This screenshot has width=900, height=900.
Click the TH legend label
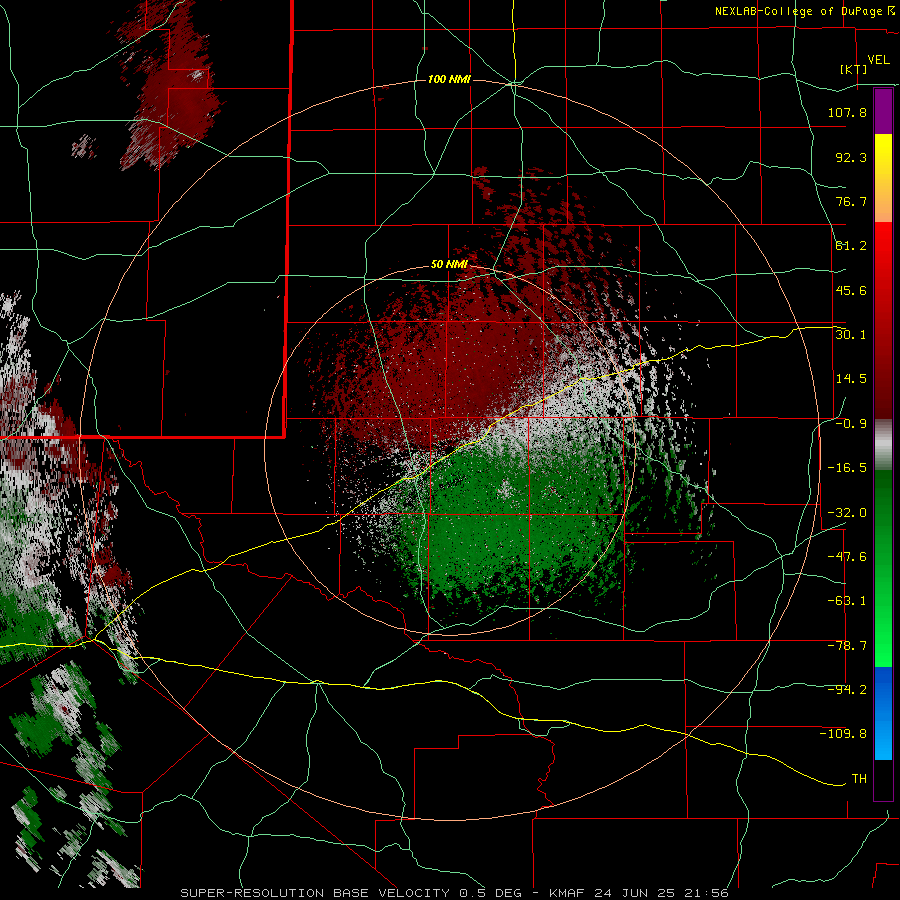pos(859,778)
